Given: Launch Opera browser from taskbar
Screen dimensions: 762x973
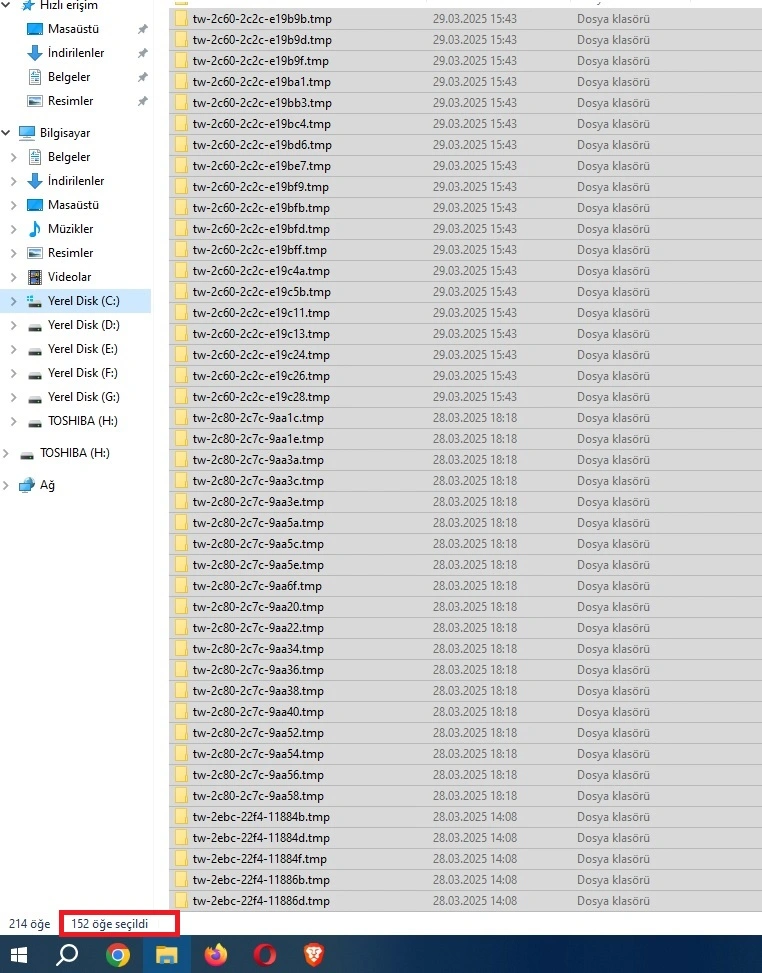Looking at the screenshot, I should (265, 954).
